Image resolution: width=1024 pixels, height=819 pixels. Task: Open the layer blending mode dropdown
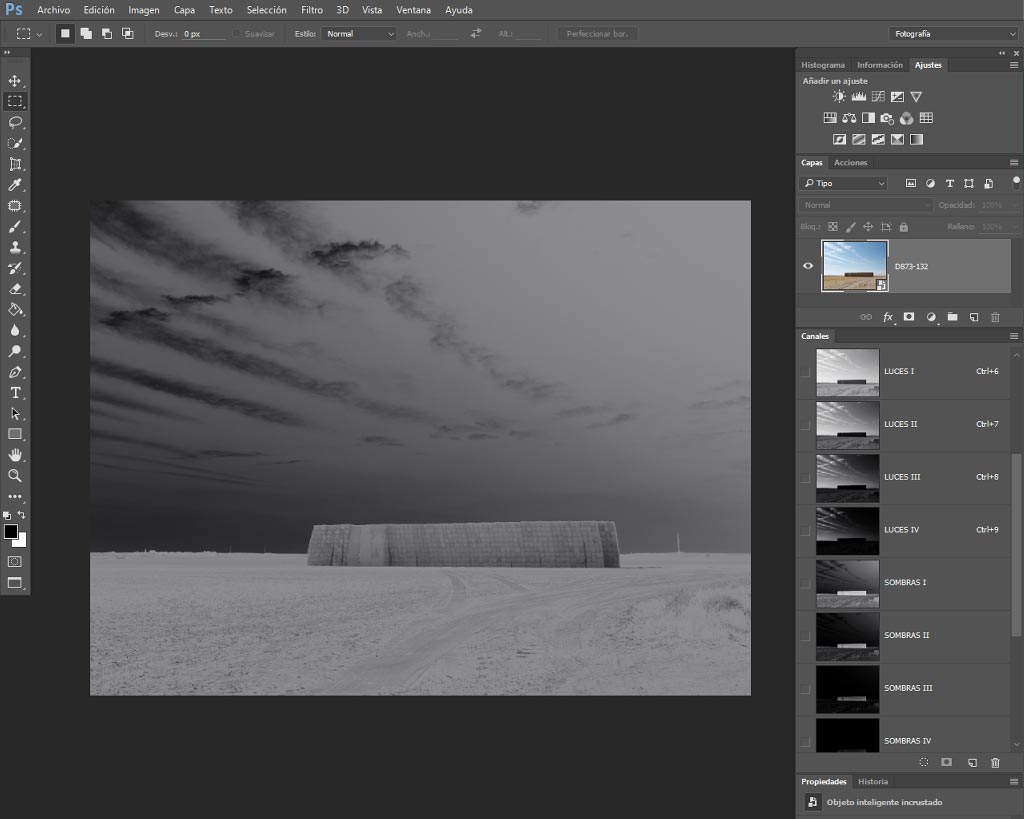pyautogui.click(x=865, y=205)
